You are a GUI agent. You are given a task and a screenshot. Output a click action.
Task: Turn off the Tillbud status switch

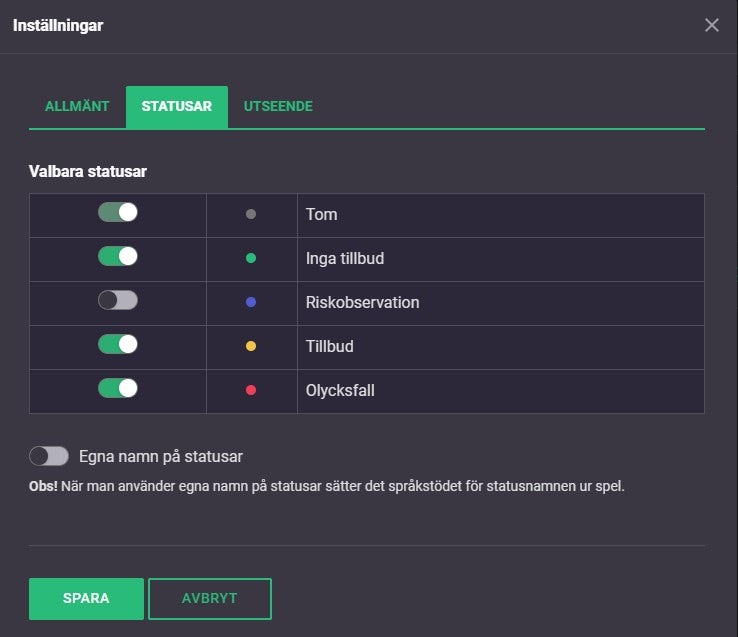point(118,345)
